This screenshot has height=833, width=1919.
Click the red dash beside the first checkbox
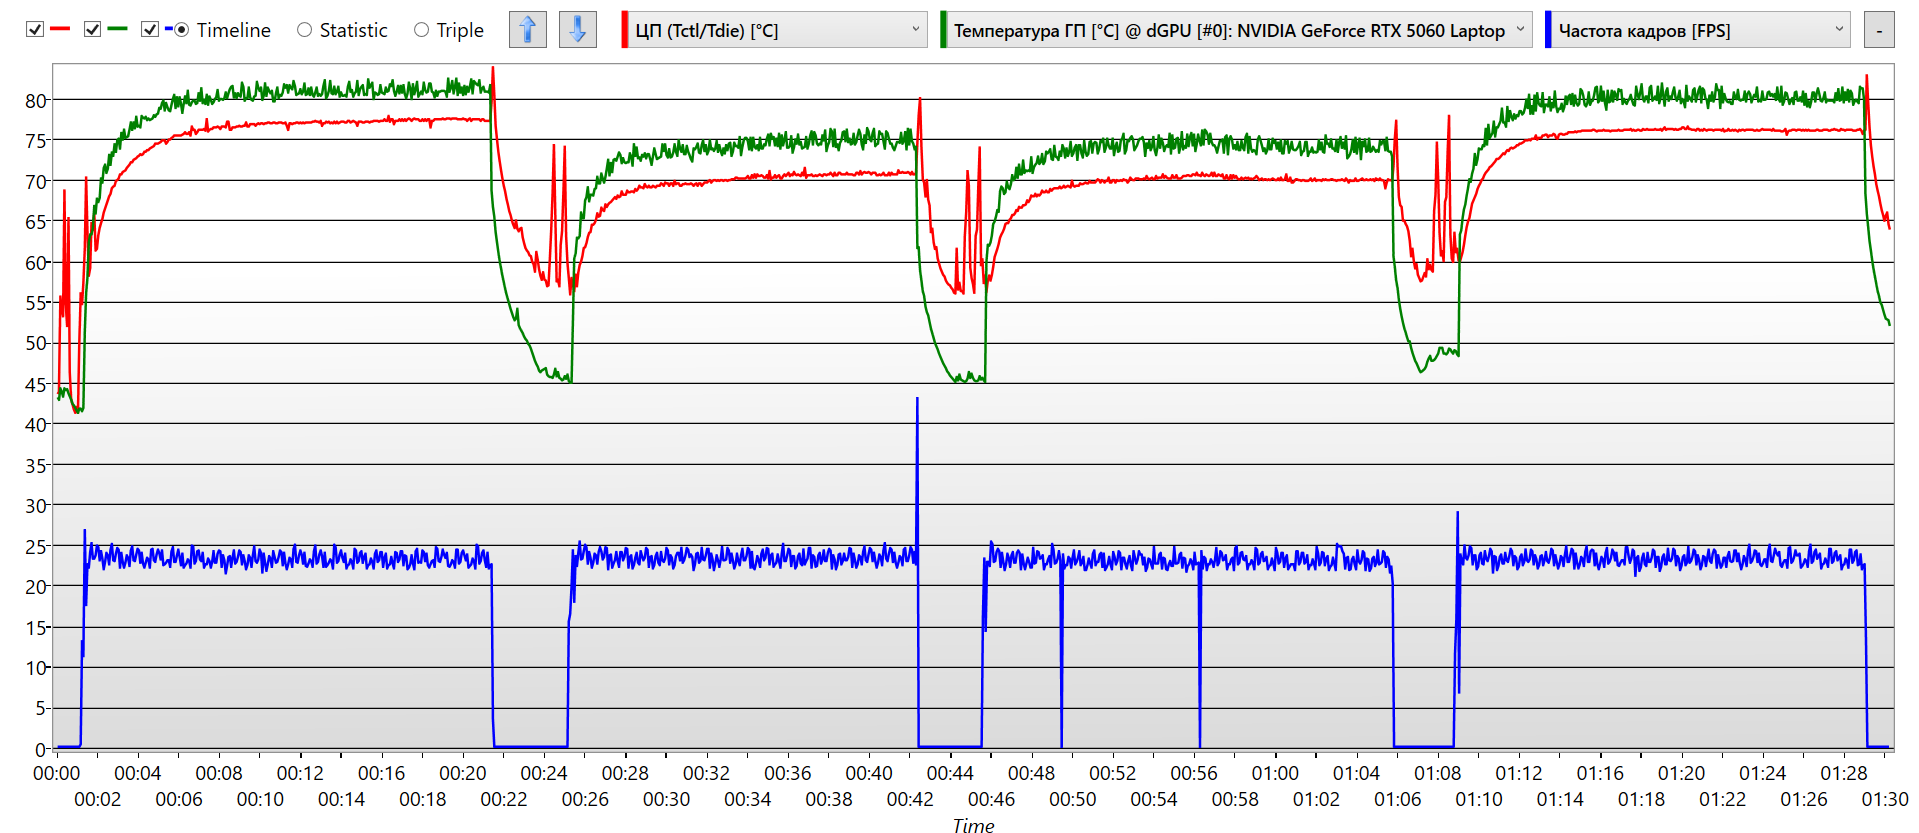60,29
